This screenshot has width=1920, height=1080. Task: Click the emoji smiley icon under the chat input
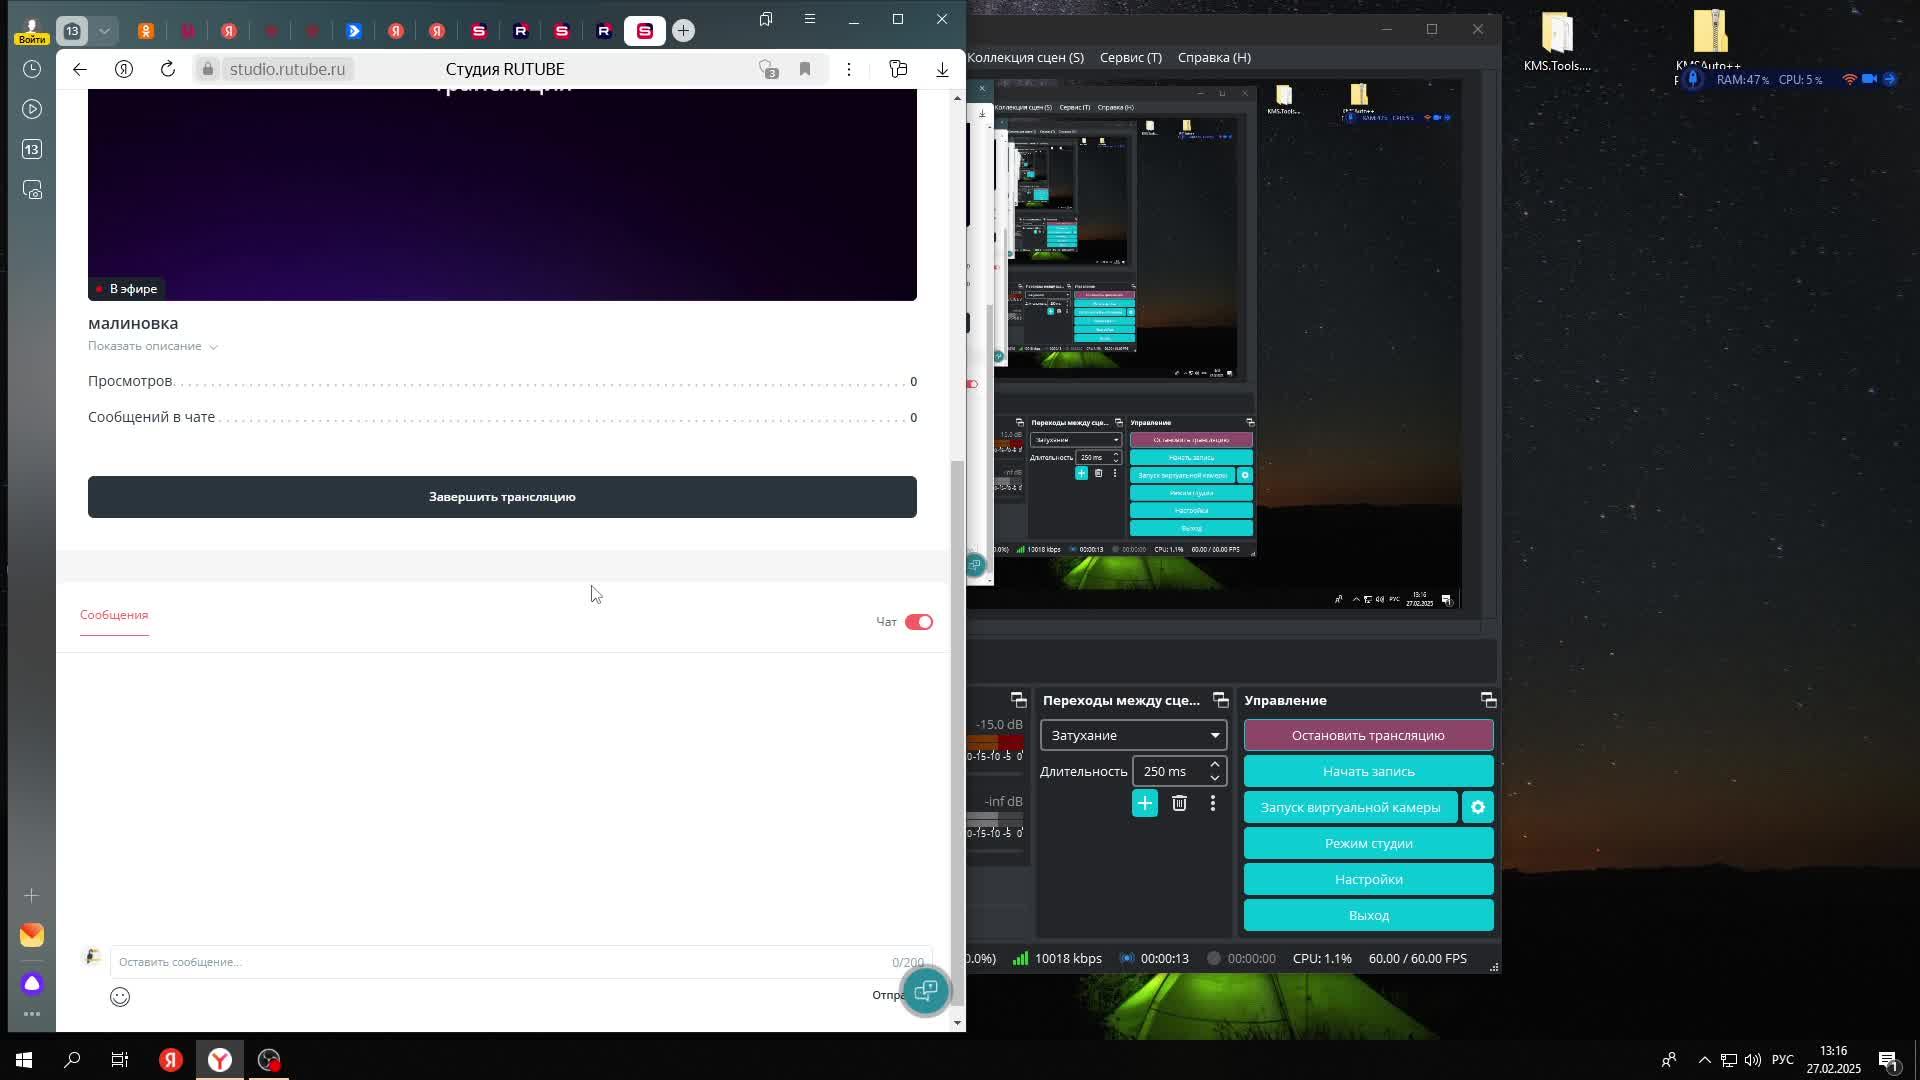[120, 997]
